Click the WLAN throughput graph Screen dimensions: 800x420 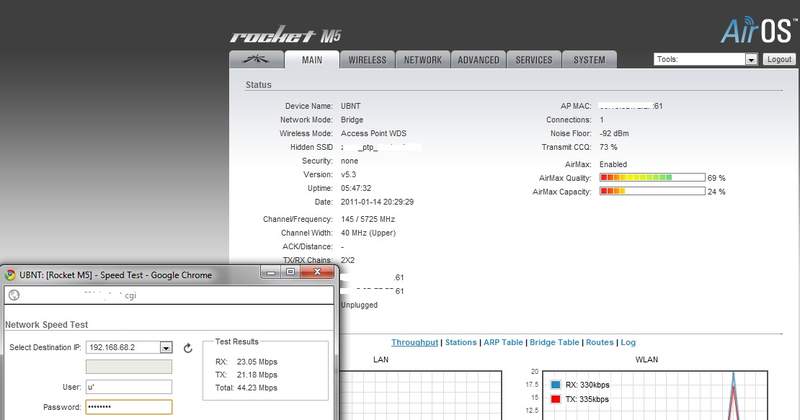click(655, 396)
